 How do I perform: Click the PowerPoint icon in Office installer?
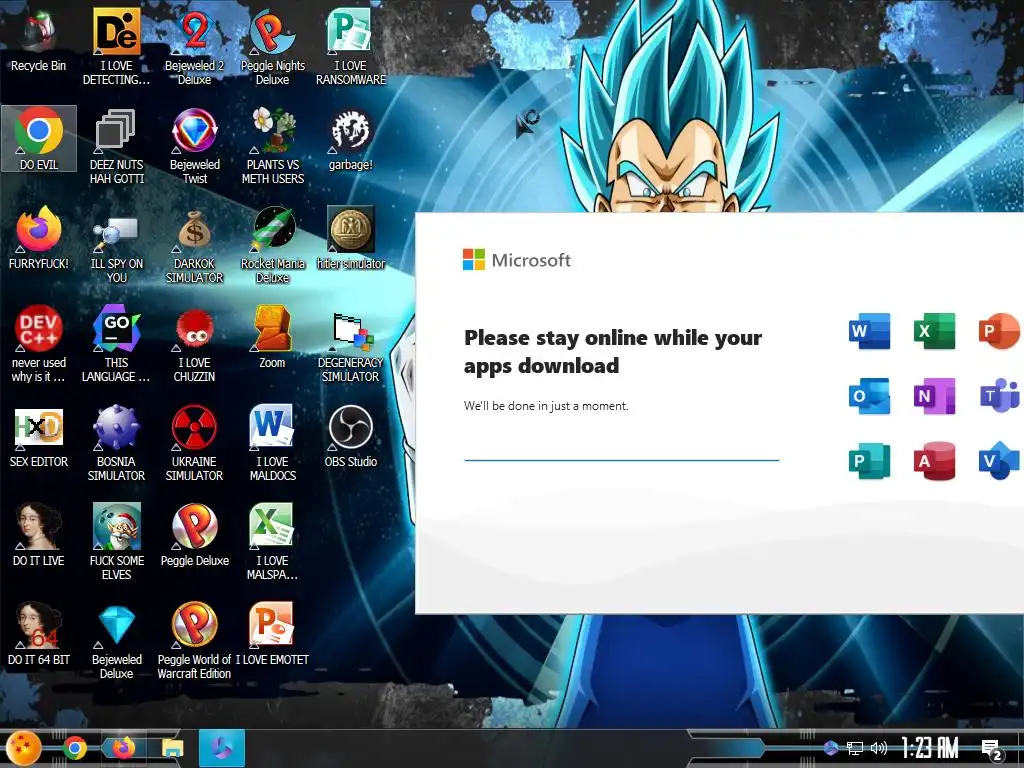pyautogui.click(x=999, y=331)
